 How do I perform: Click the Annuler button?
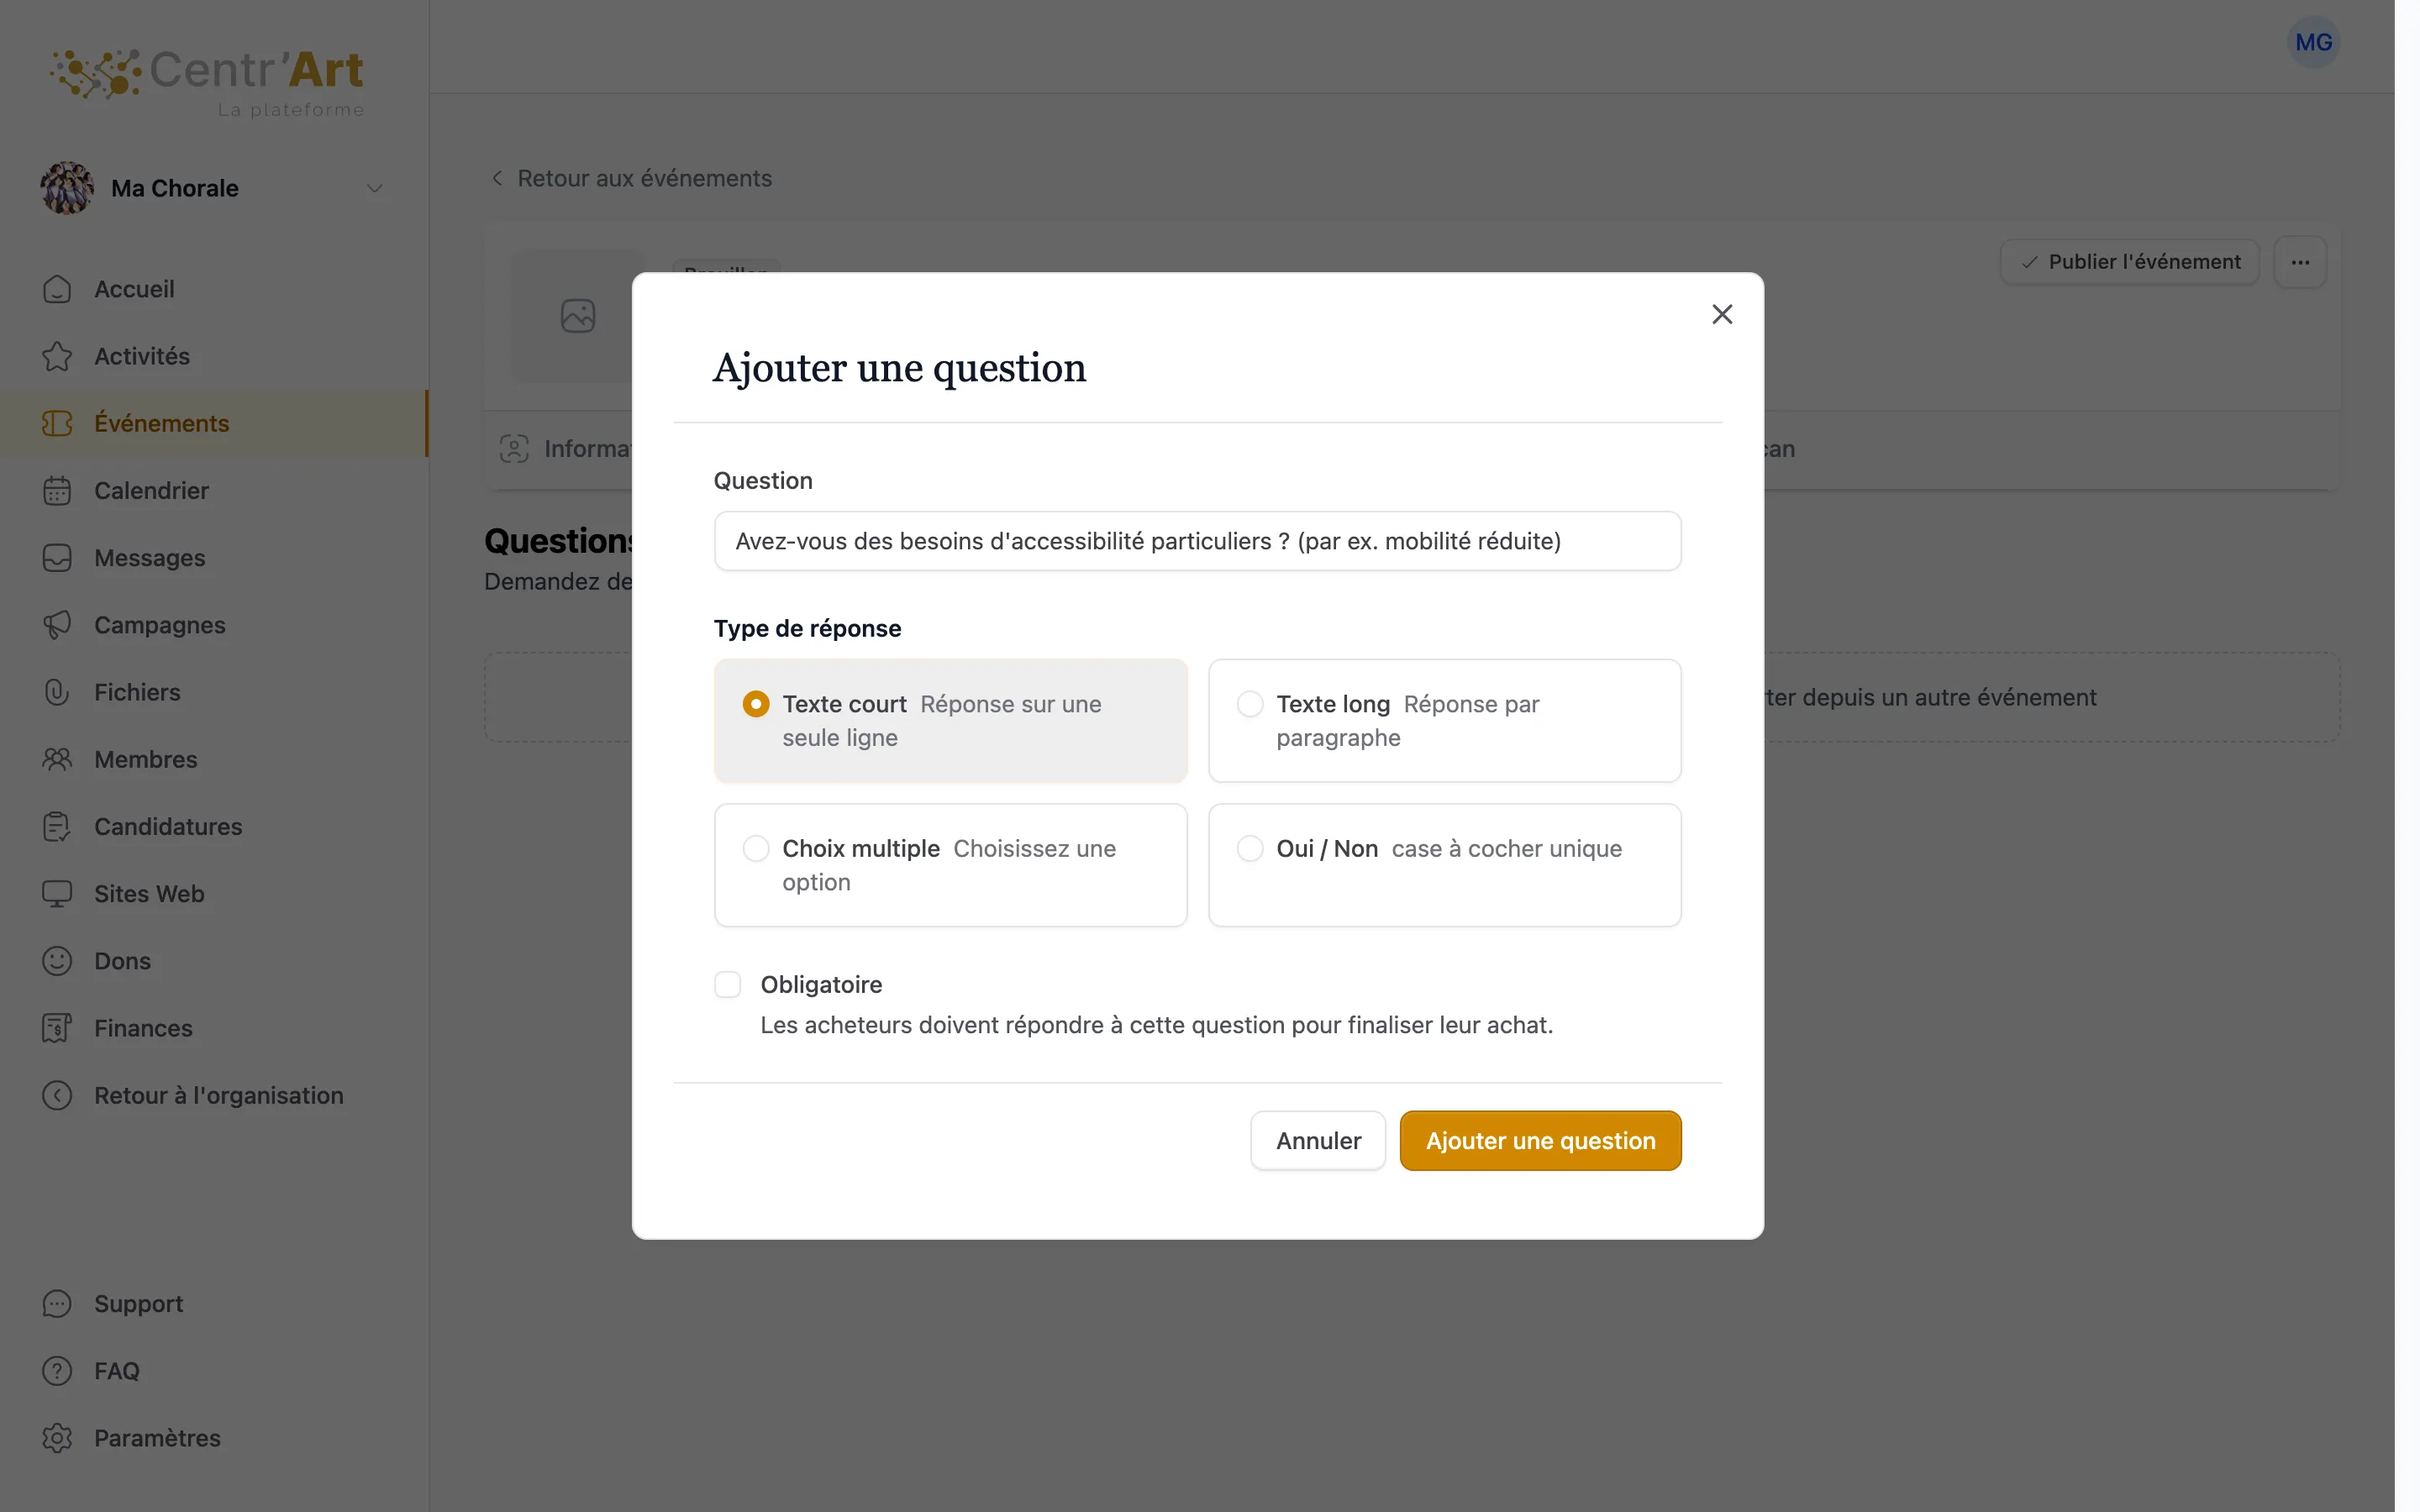coord(1318,1141)
